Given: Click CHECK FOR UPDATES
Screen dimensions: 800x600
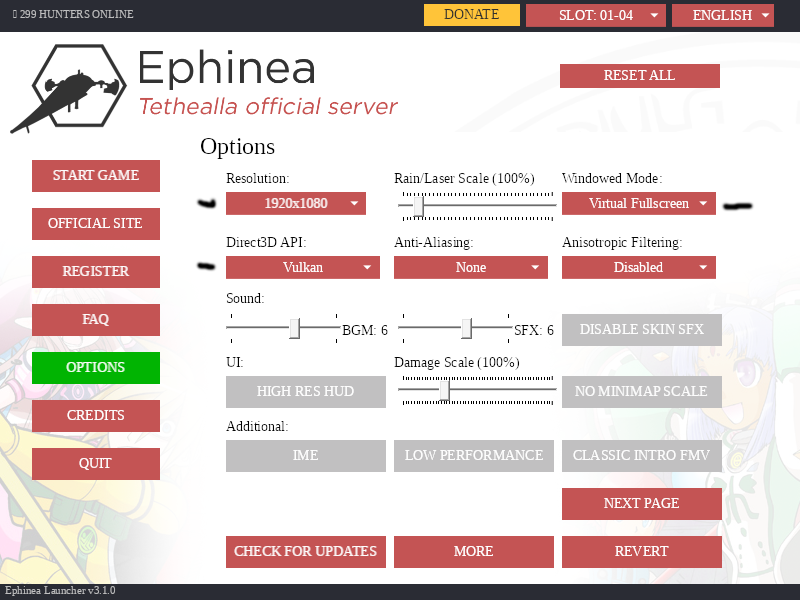Looking at the screenshot, I should point(306,552).
